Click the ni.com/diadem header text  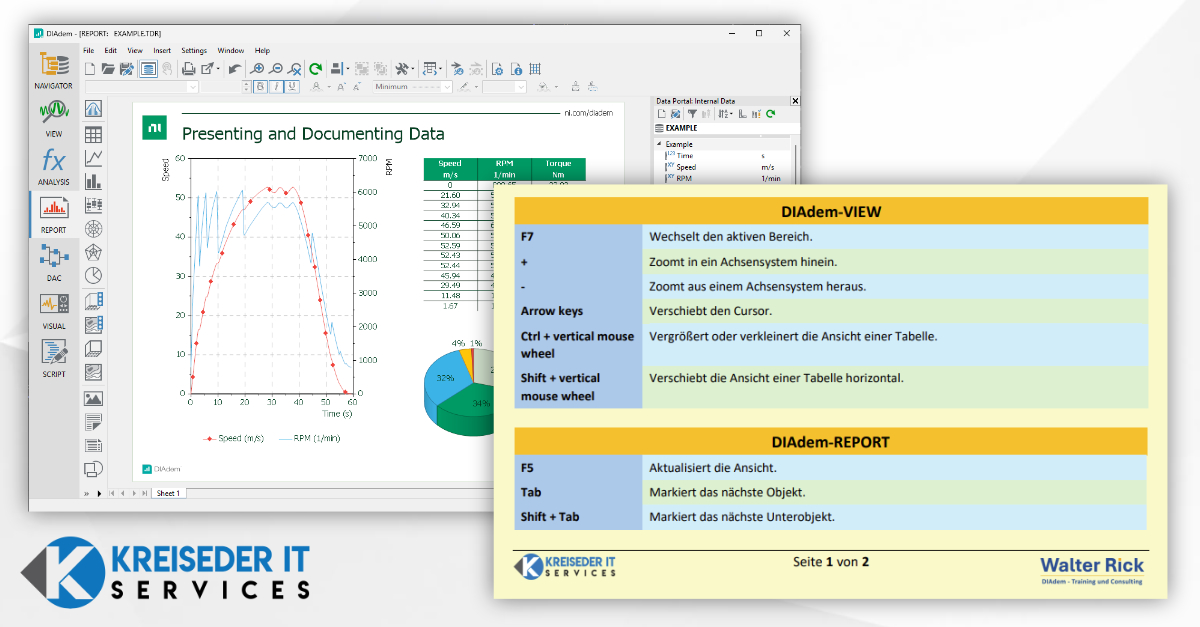(588, 114)
